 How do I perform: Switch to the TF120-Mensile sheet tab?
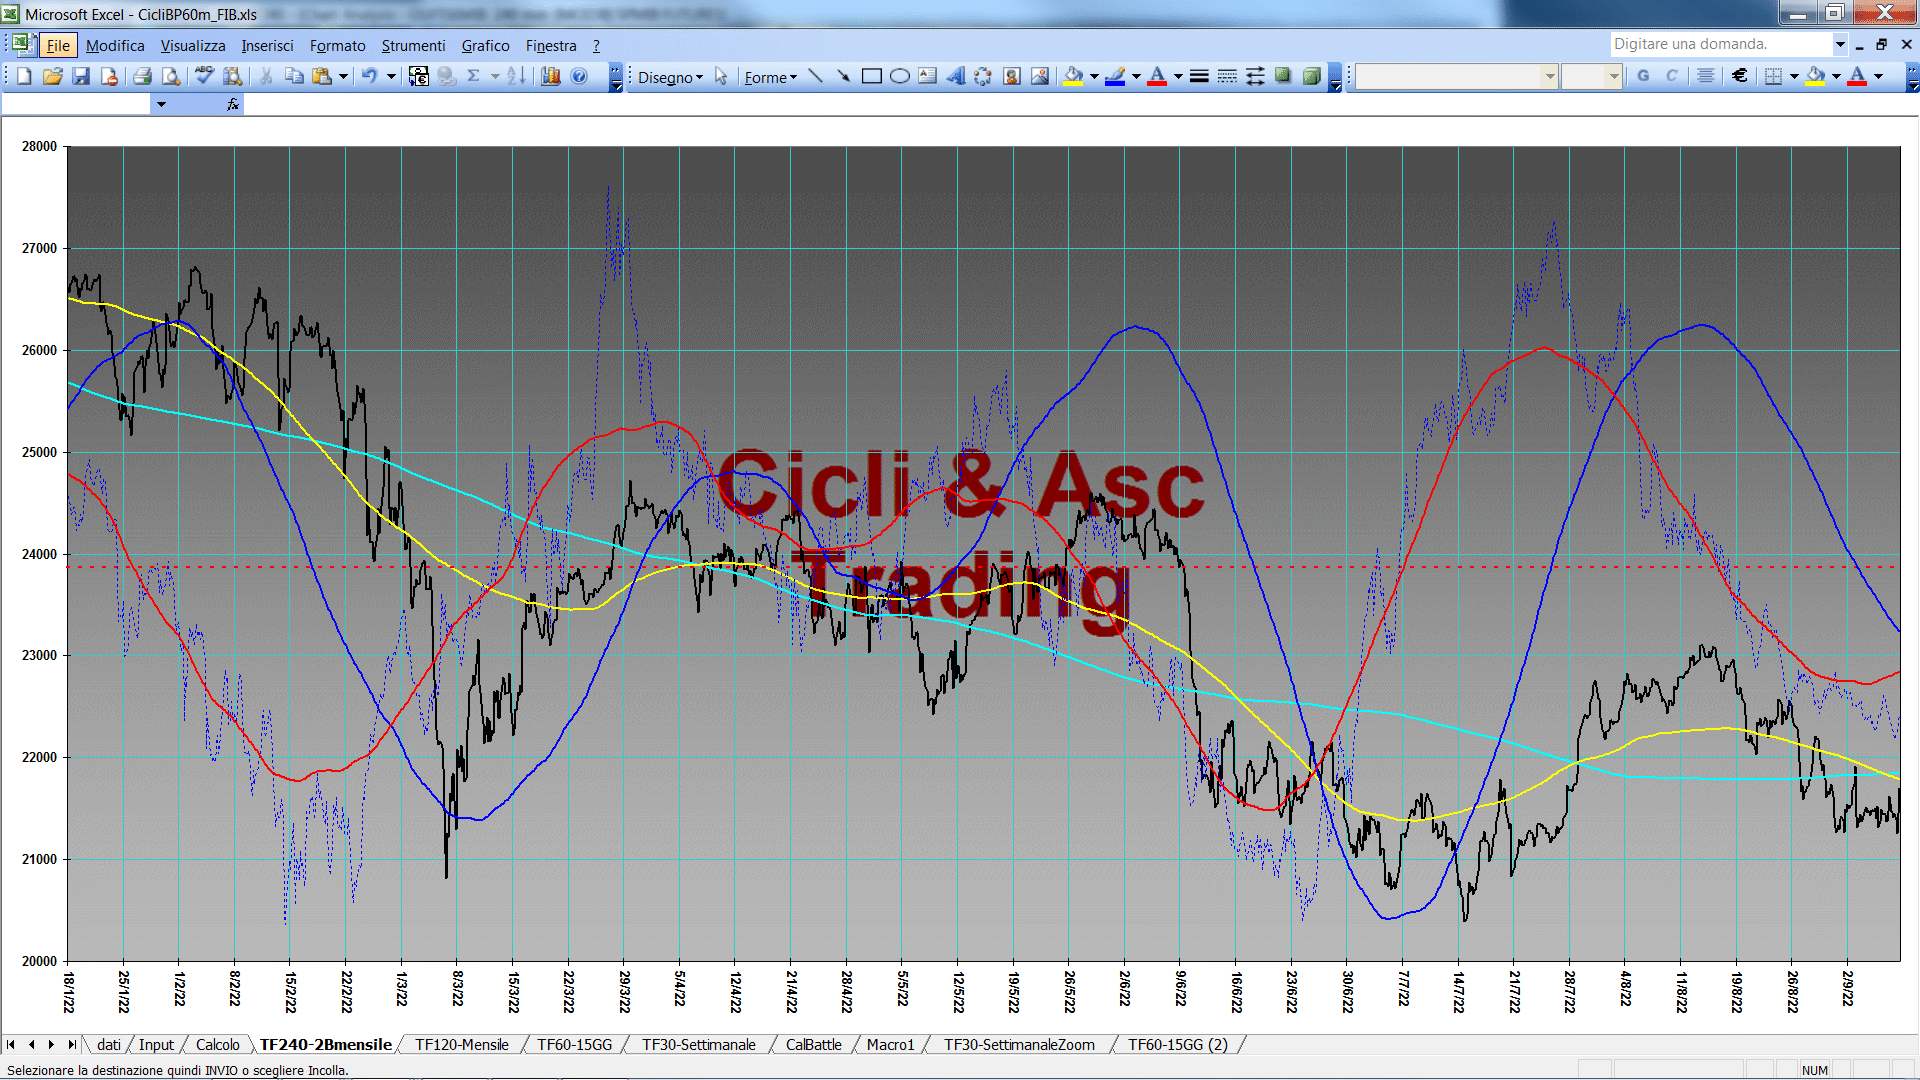point(462,1044)
